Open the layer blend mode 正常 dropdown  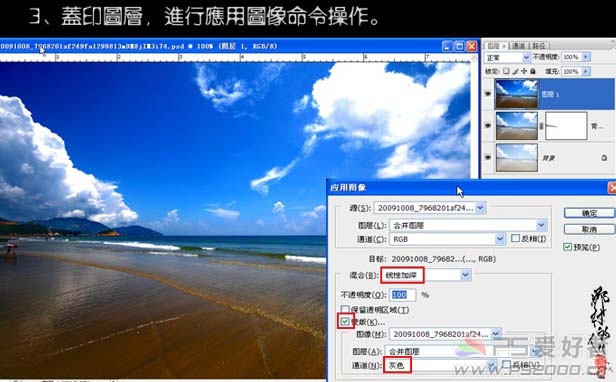(x=507, y=57)
